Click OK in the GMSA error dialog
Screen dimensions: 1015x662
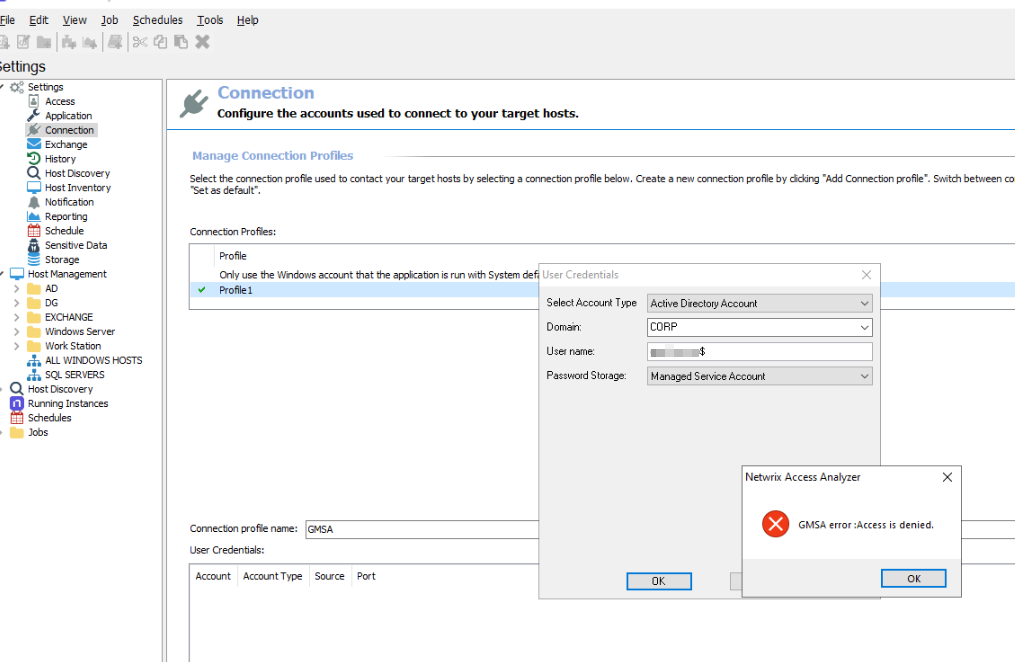pos(913,579)
